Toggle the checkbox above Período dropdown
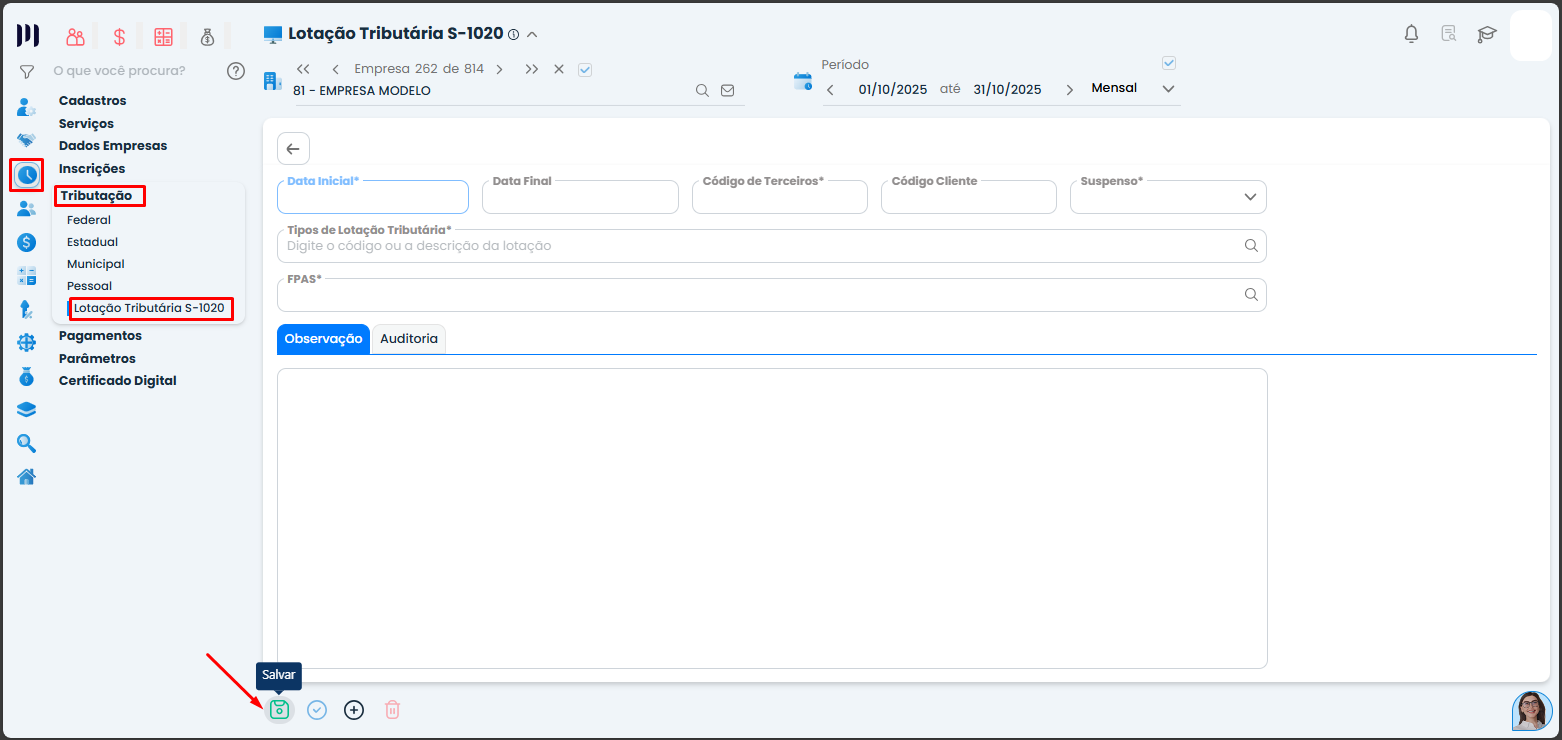The image size is (1562, 740). tap(1169, 63)
